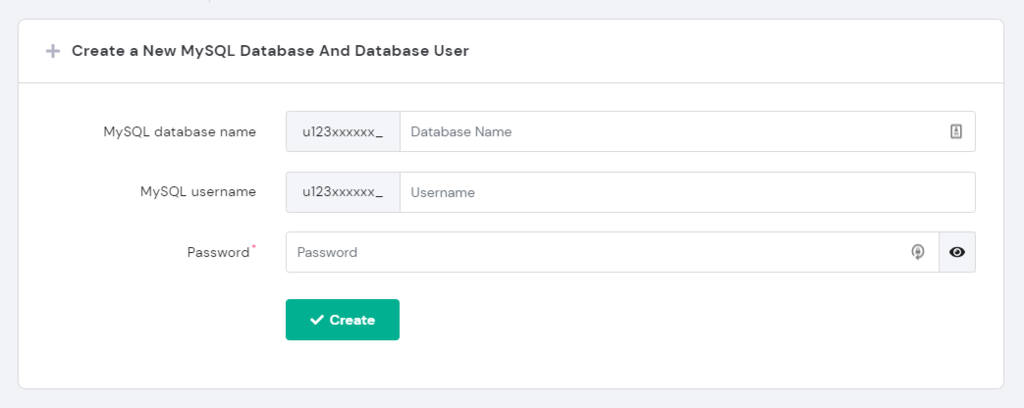Click the red required asterisk next to Password
The image size is (1024, 408).
click(253, 246)
